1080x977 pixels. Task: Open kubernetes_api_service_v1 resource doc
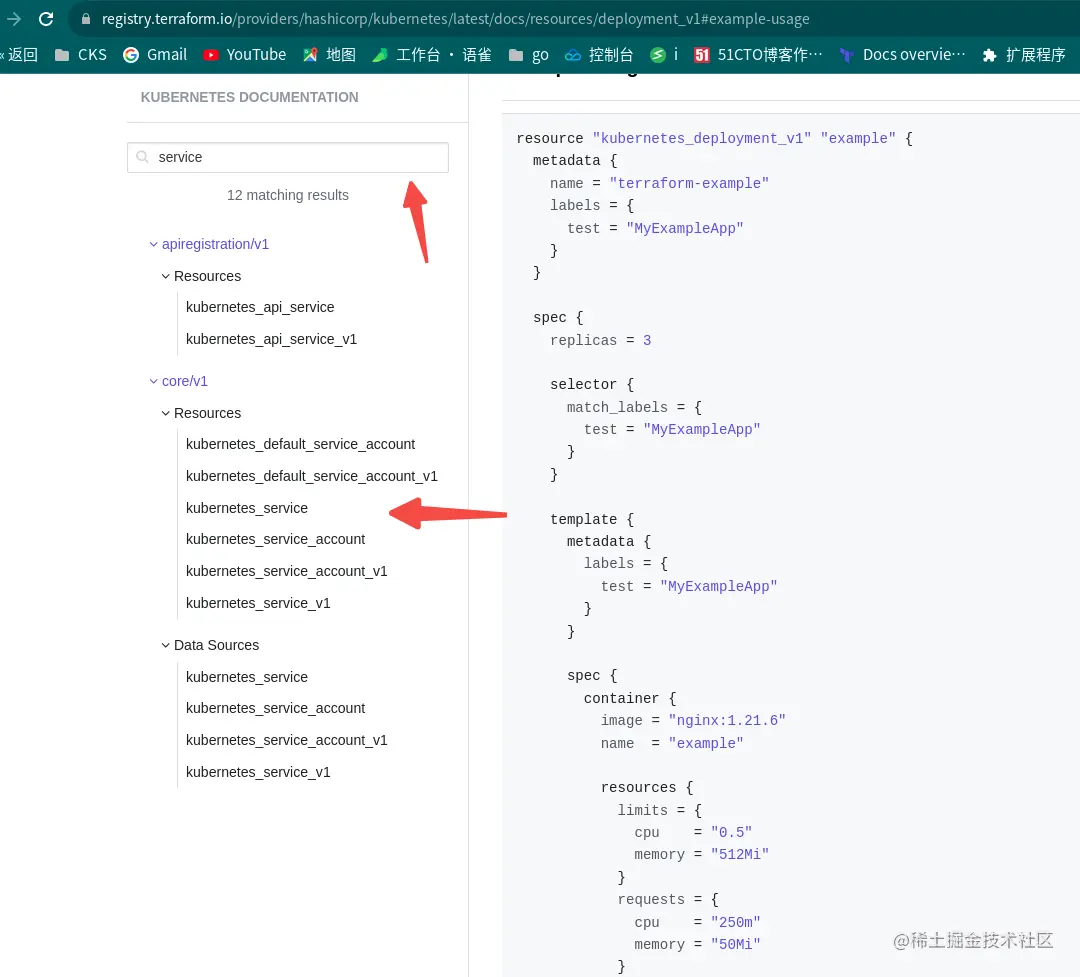(271, 339)
